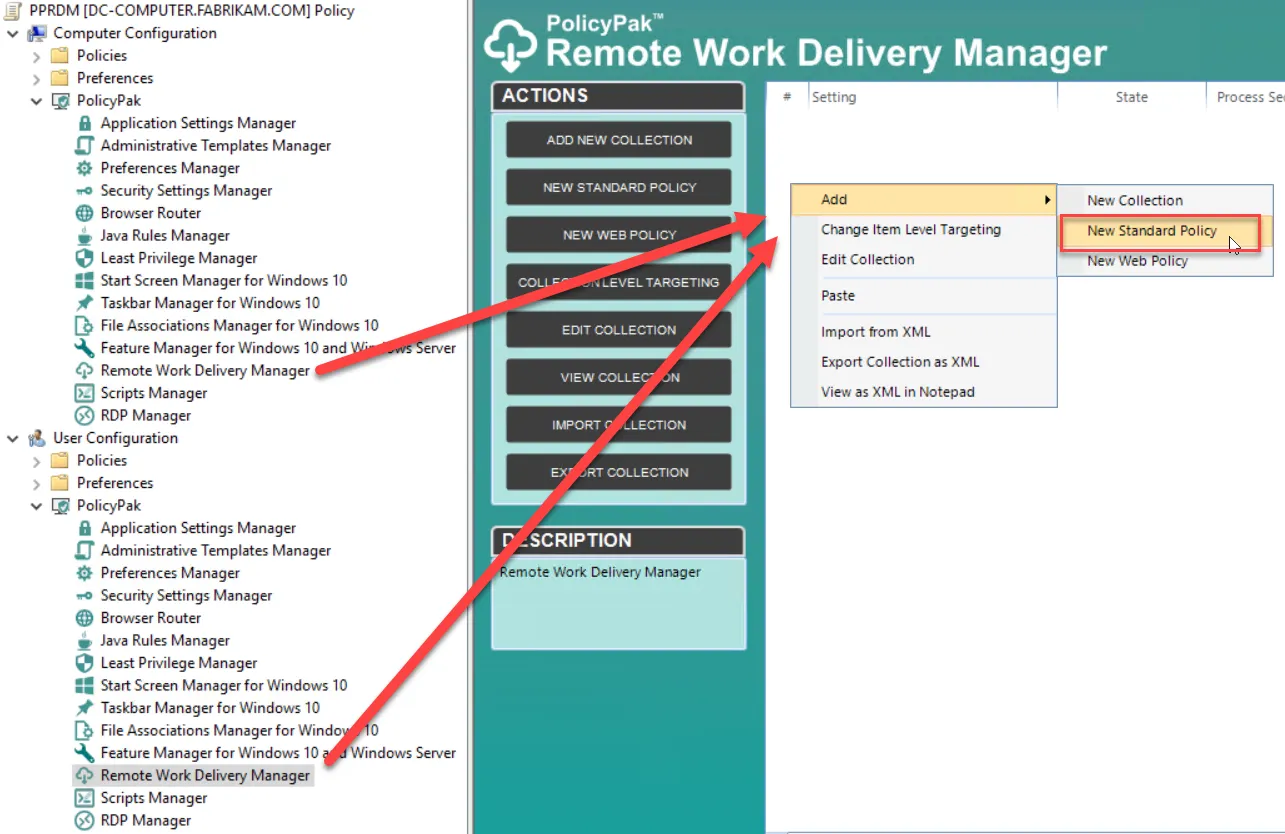Click Start Screen Manager Windows icon under Computer Configuration
The width and height of the screenshot is (1285, 834).
pos(85,281)
